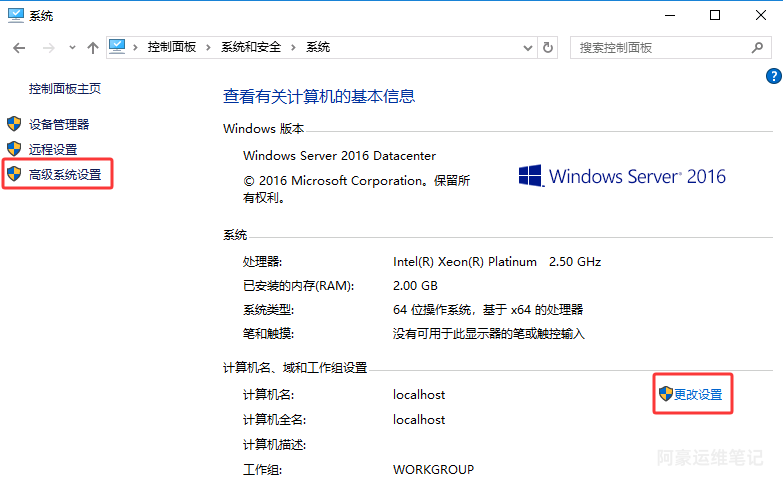Minimize the 系统 window
783x484 pixels.
click(x=670, y=15)
